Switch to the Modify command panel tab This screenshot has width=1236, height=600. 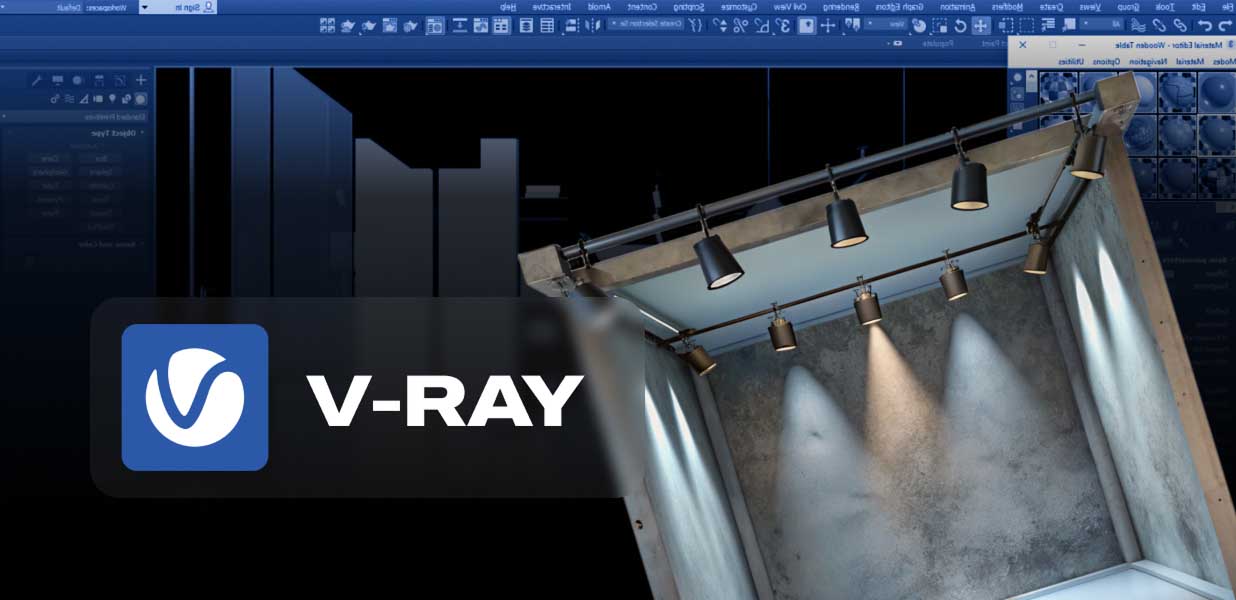tap(120, 81)
